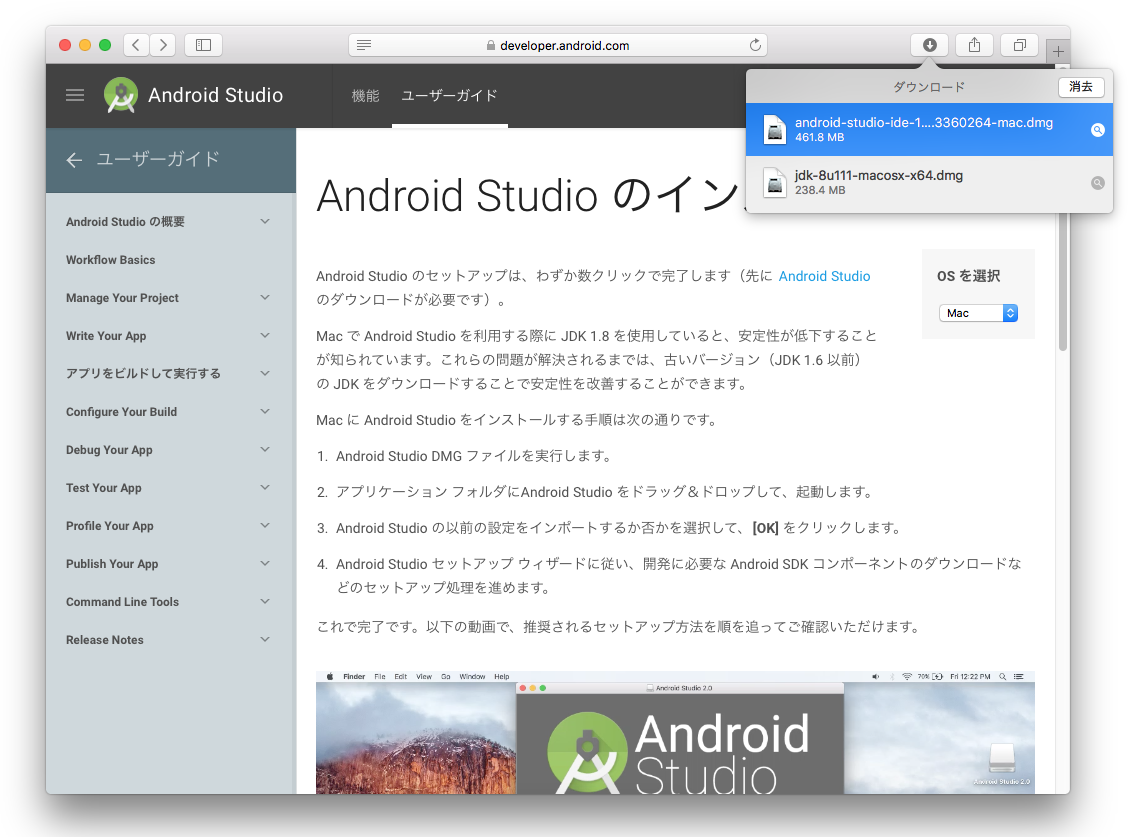Expand Write Your App chevron
Image resolution: width=1141 pixels, height=837 pixels.
tap(265, 336)
